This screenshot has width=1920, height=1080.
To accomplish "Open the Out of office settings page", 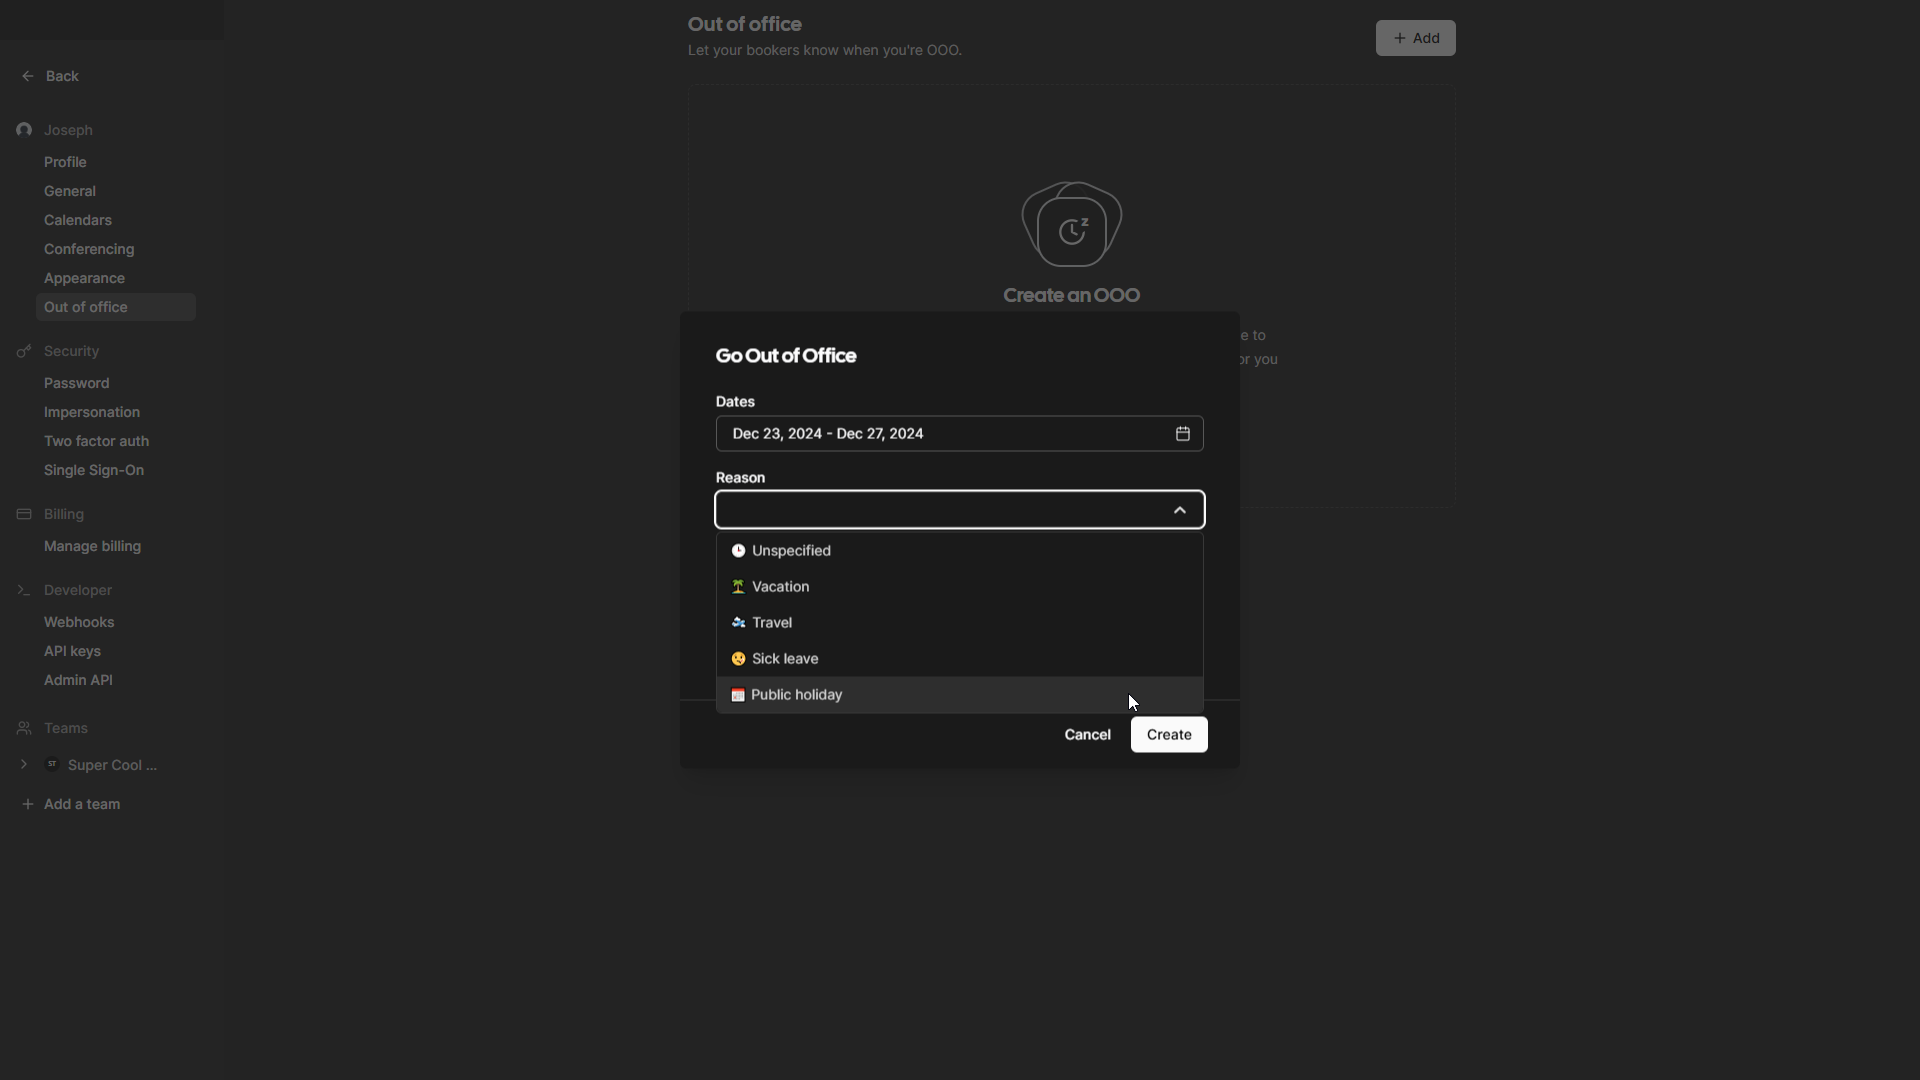I will 86,307.
